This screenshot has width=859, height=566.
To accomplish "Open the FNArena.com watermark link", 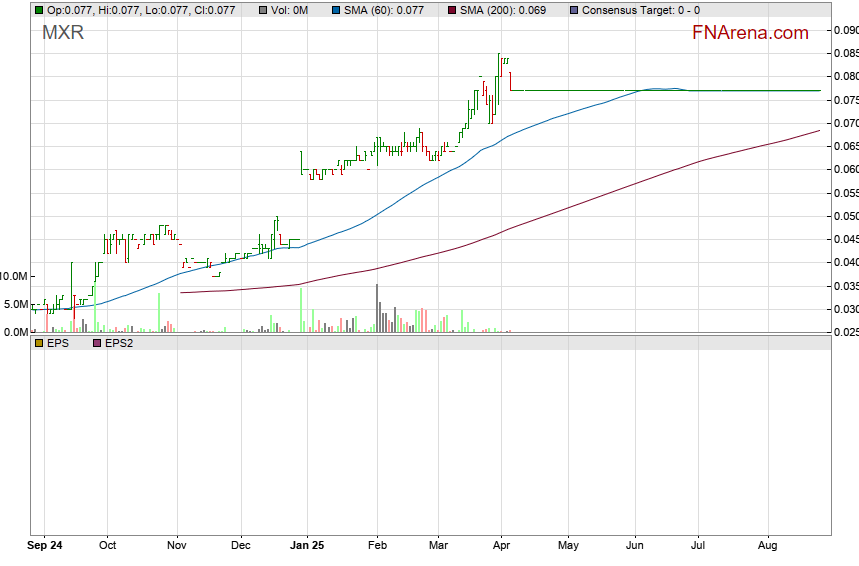I will [750, 33].
